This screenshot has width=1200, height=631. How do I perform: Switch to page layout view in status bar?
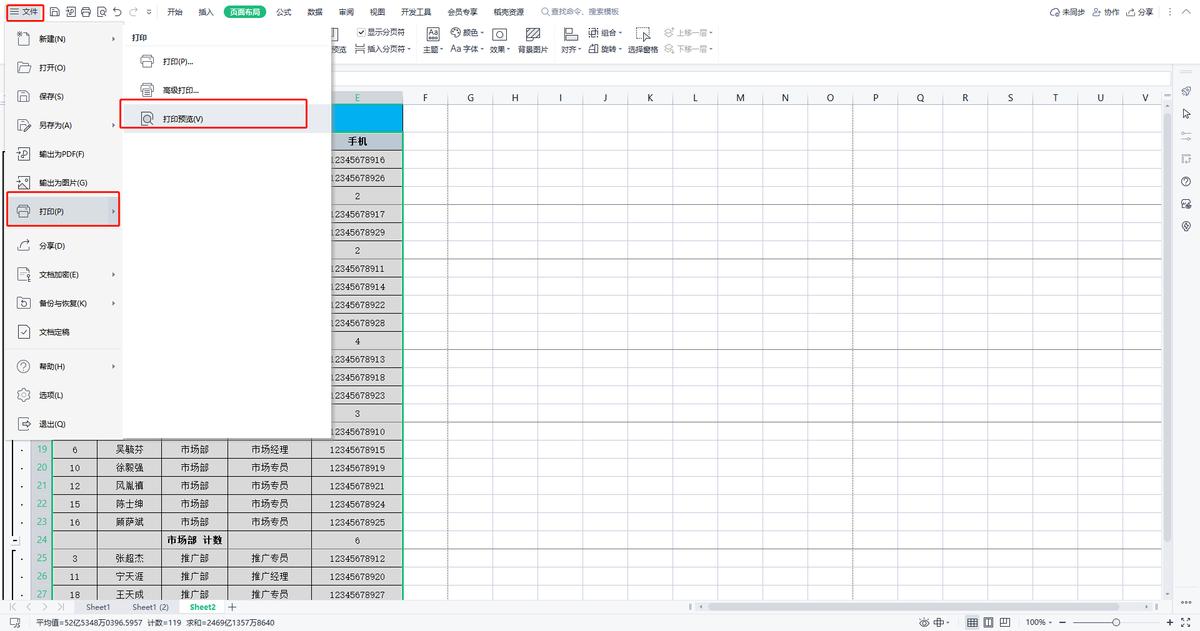click(988, 622)
